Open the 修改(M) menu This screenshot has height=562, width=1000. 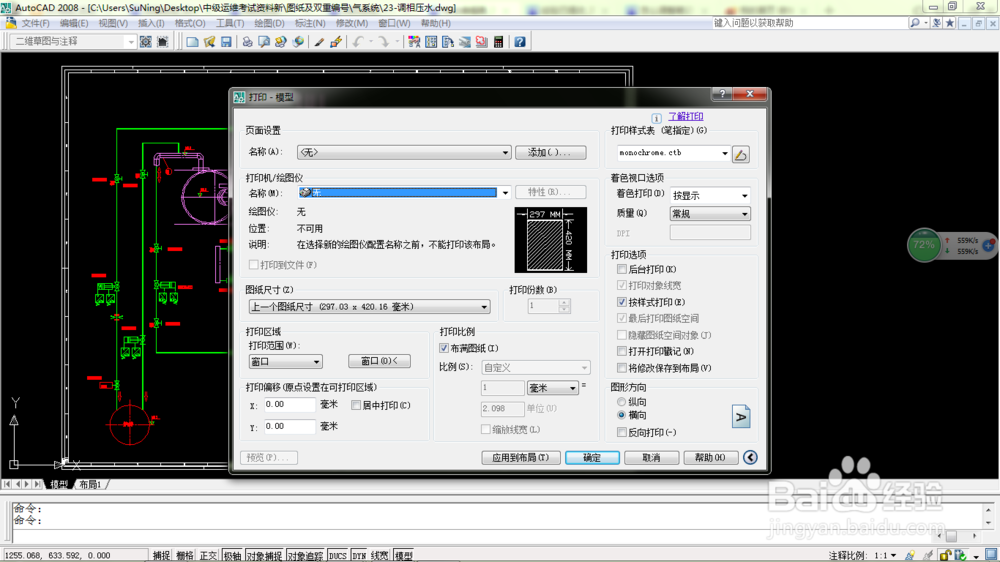351,23
